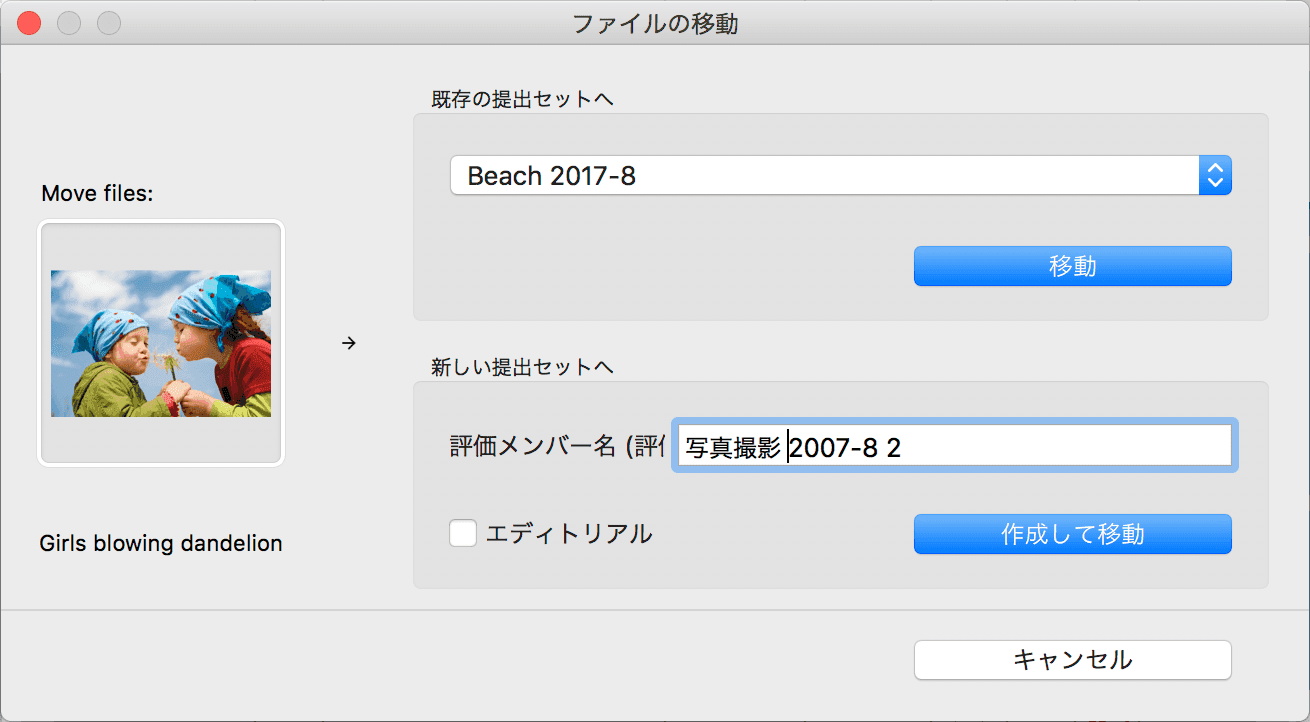Cancel with the キャンセル button
The image size is (1310, 722).
click(x=1073, y=660)
